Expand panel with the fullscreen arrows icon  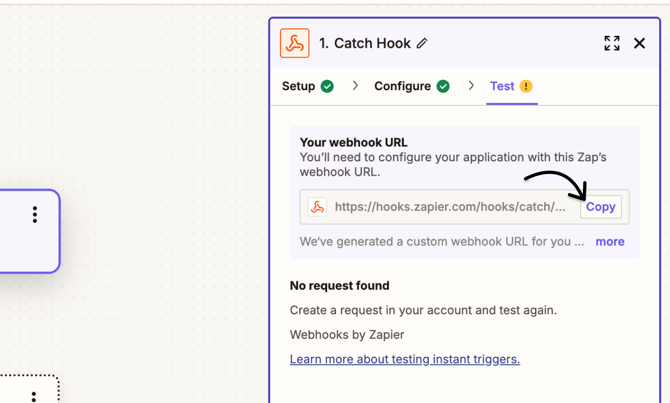pos(612,43)
